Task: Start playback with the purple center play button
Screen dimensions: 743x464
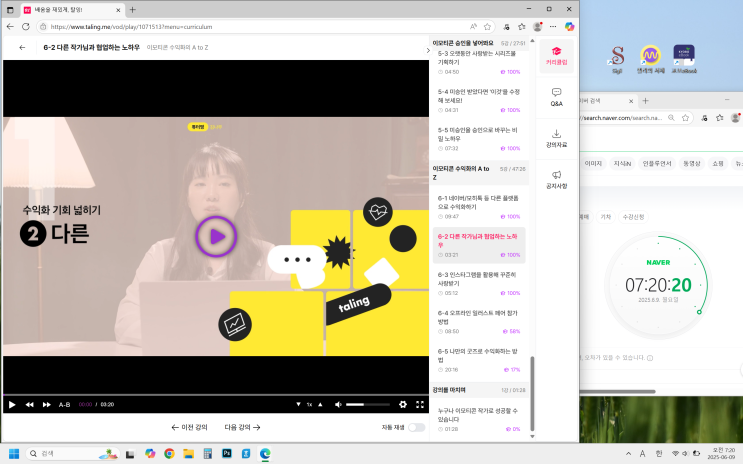Action: (216, 237)
